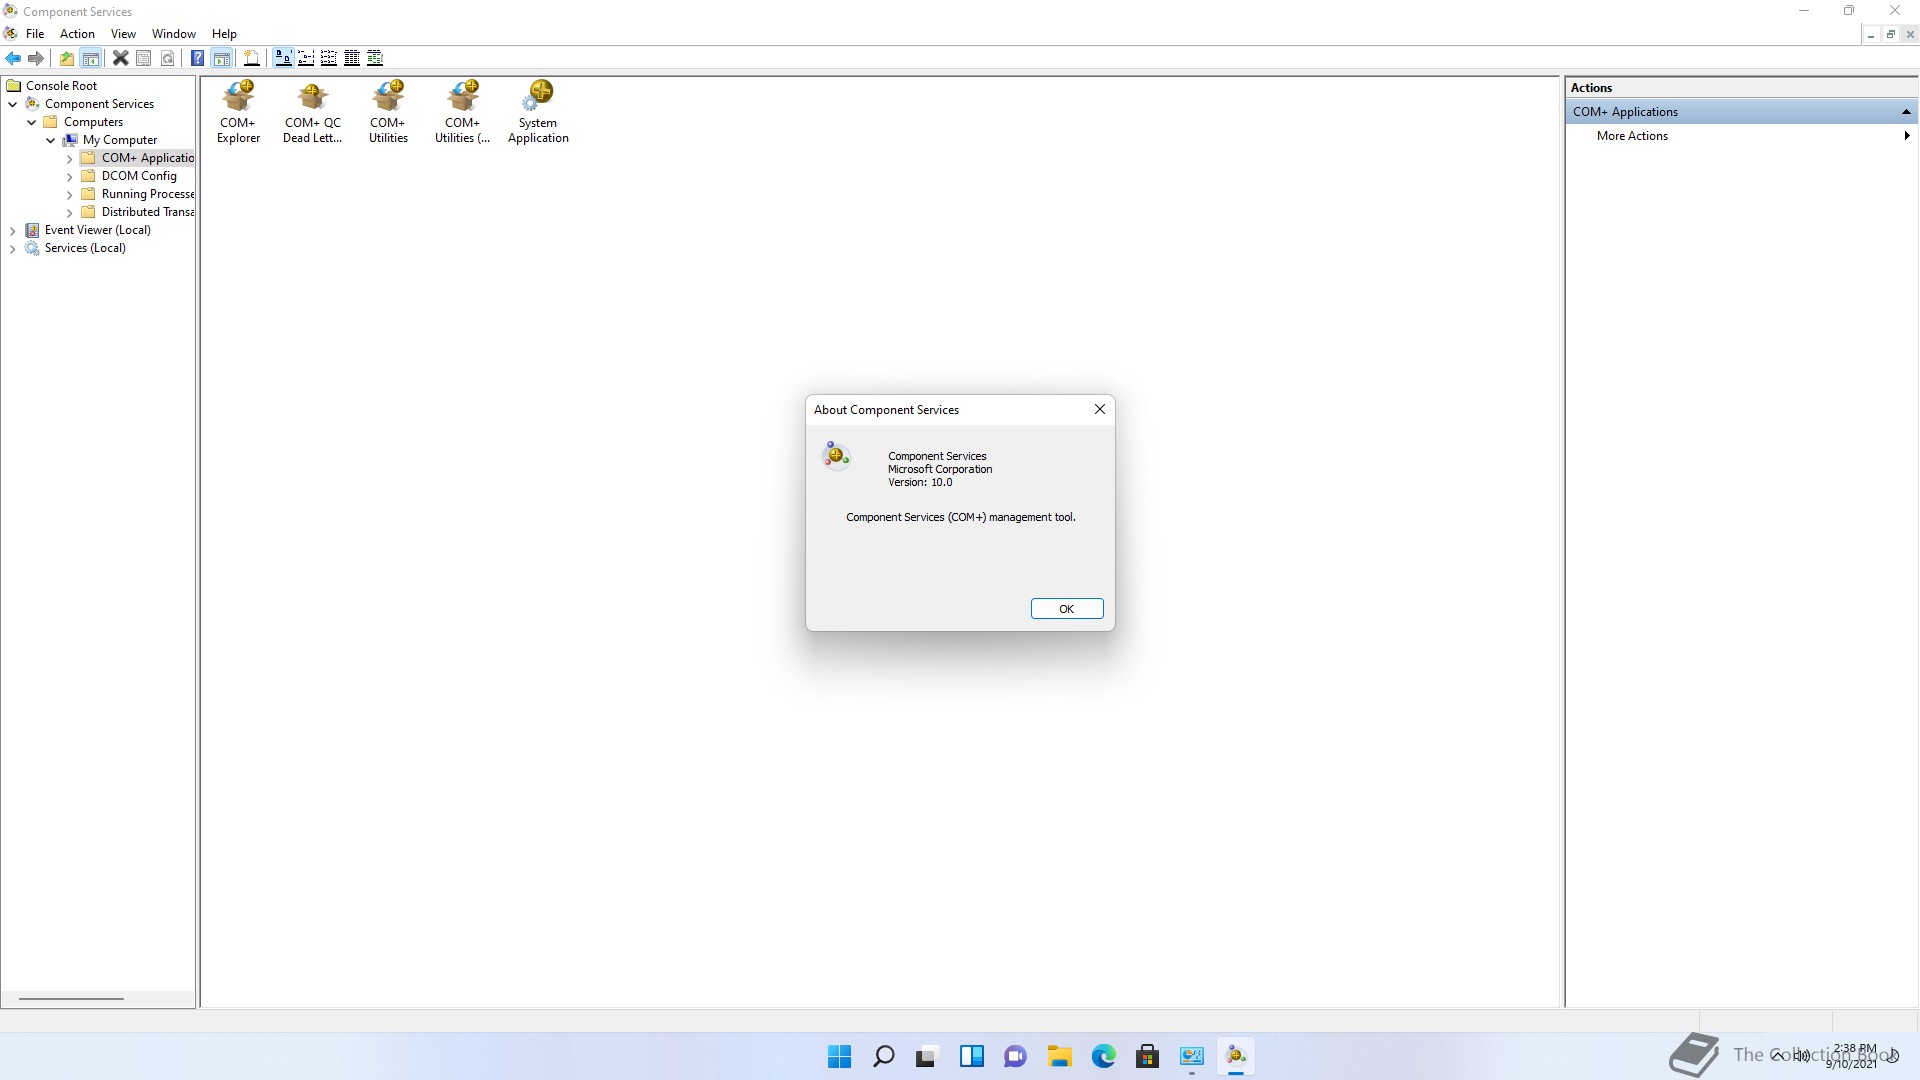This screenshot has height=1080, width=1920.
Task: Open Microsoft Store from the taskbar
Action: click(1147, 1056)
